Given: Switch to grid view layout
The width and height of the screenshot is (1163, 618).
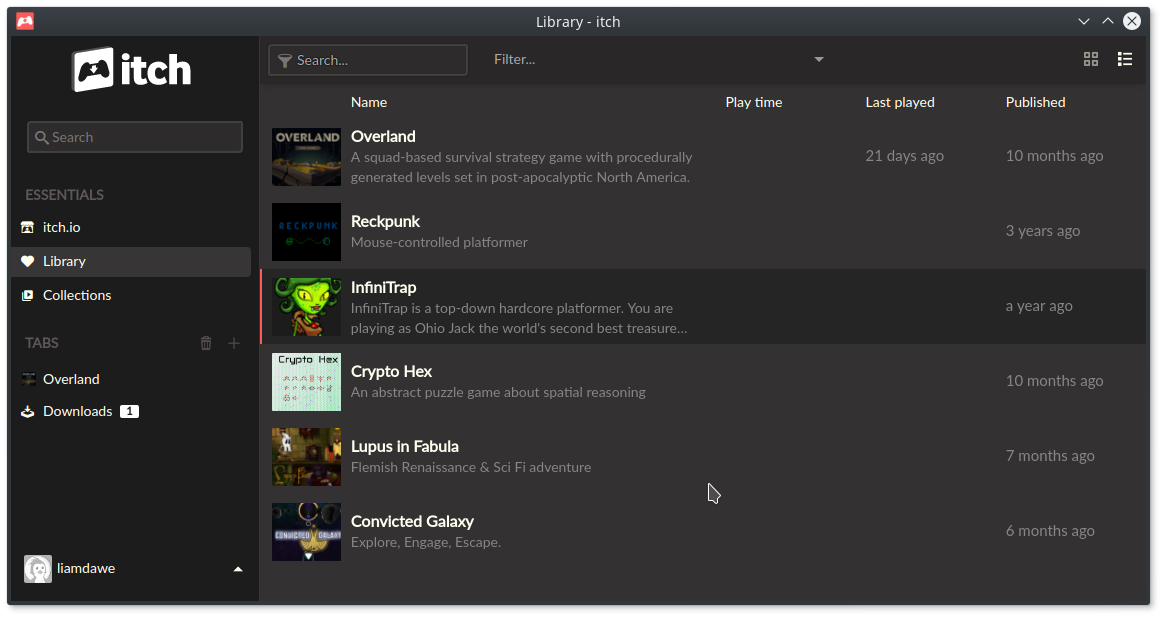Looking at the screenshot, I should 1090,59.
